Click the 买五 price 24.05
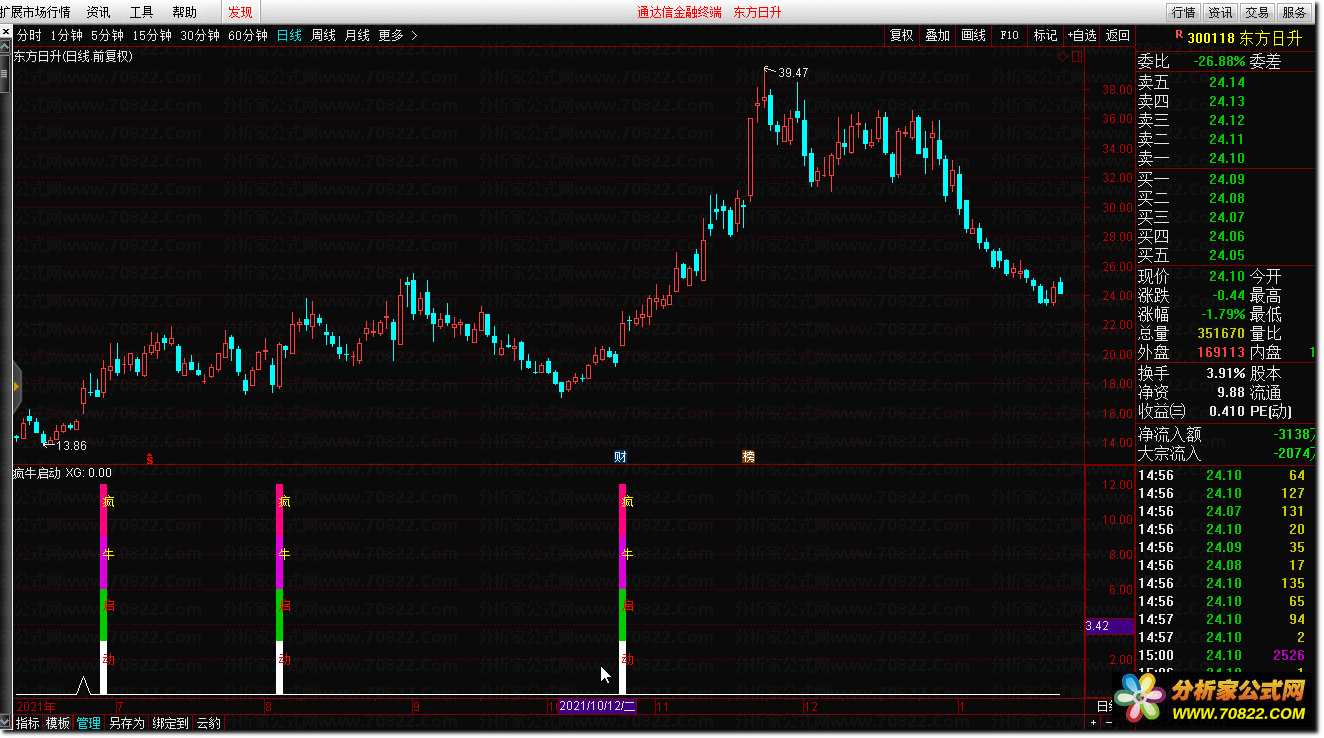The image size is (1324, 738). 1226,255
